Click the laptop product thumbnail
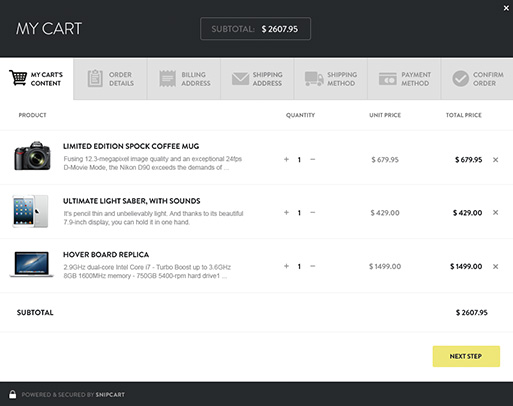 tap(31, 264)
